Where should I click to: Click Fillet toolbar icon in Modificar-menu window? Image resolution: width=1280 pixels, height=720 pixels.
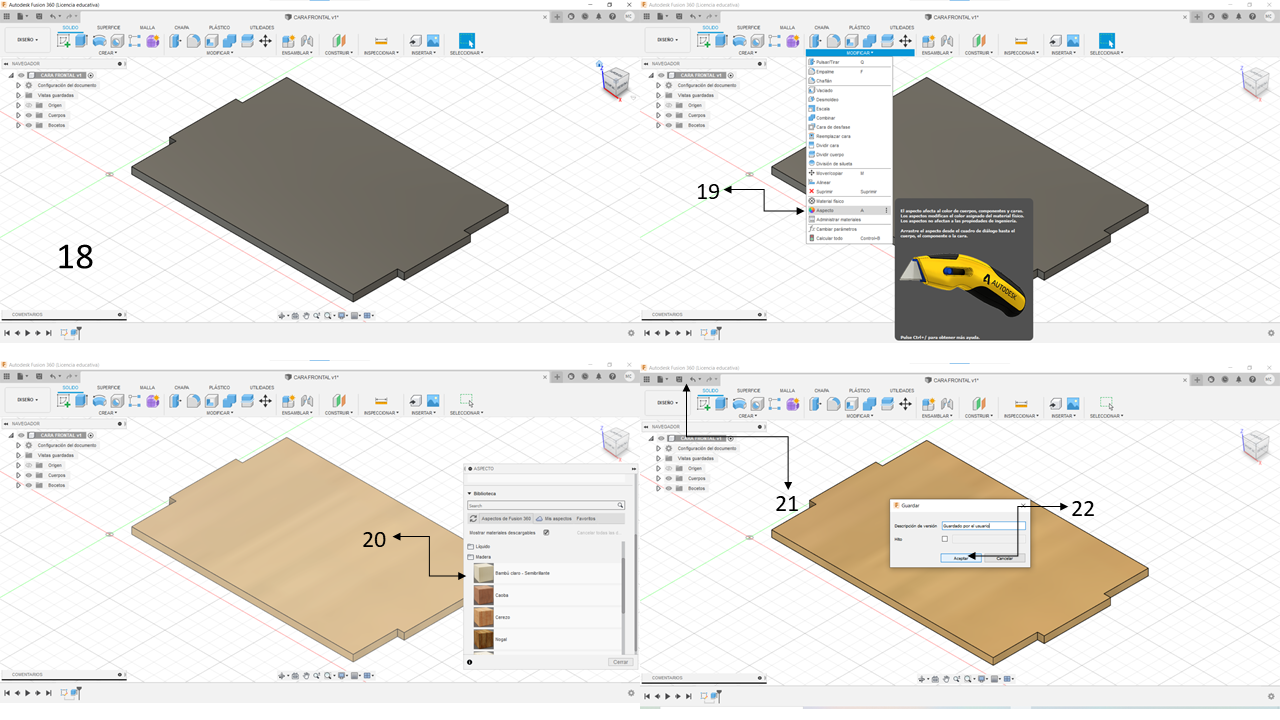[833, 41]
